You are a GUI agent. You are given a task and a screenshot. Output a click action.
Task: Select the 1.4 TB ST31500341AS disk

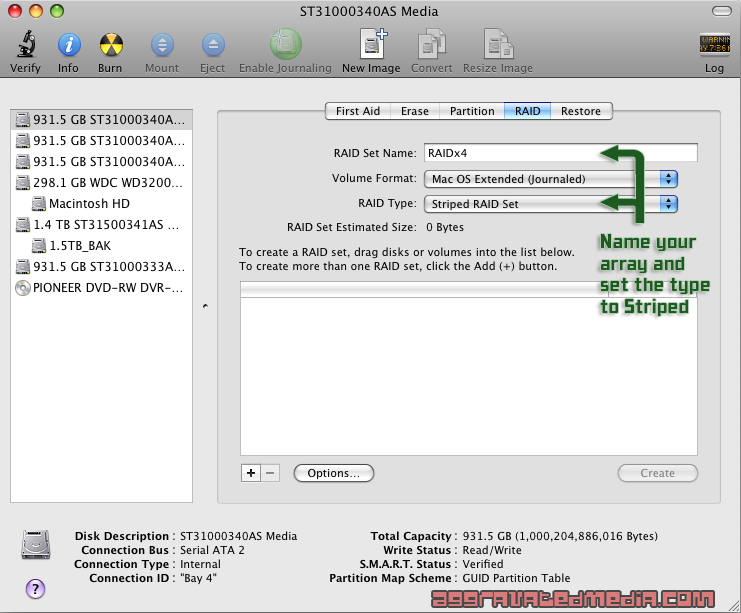click(101, 224)
